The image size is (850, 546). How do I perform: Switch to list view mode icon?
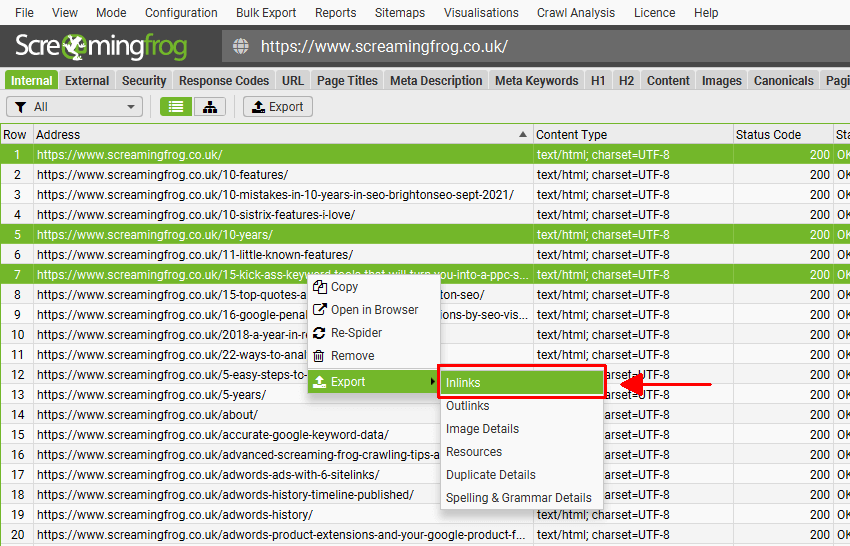pyautogui.click(x=176, y=107)
